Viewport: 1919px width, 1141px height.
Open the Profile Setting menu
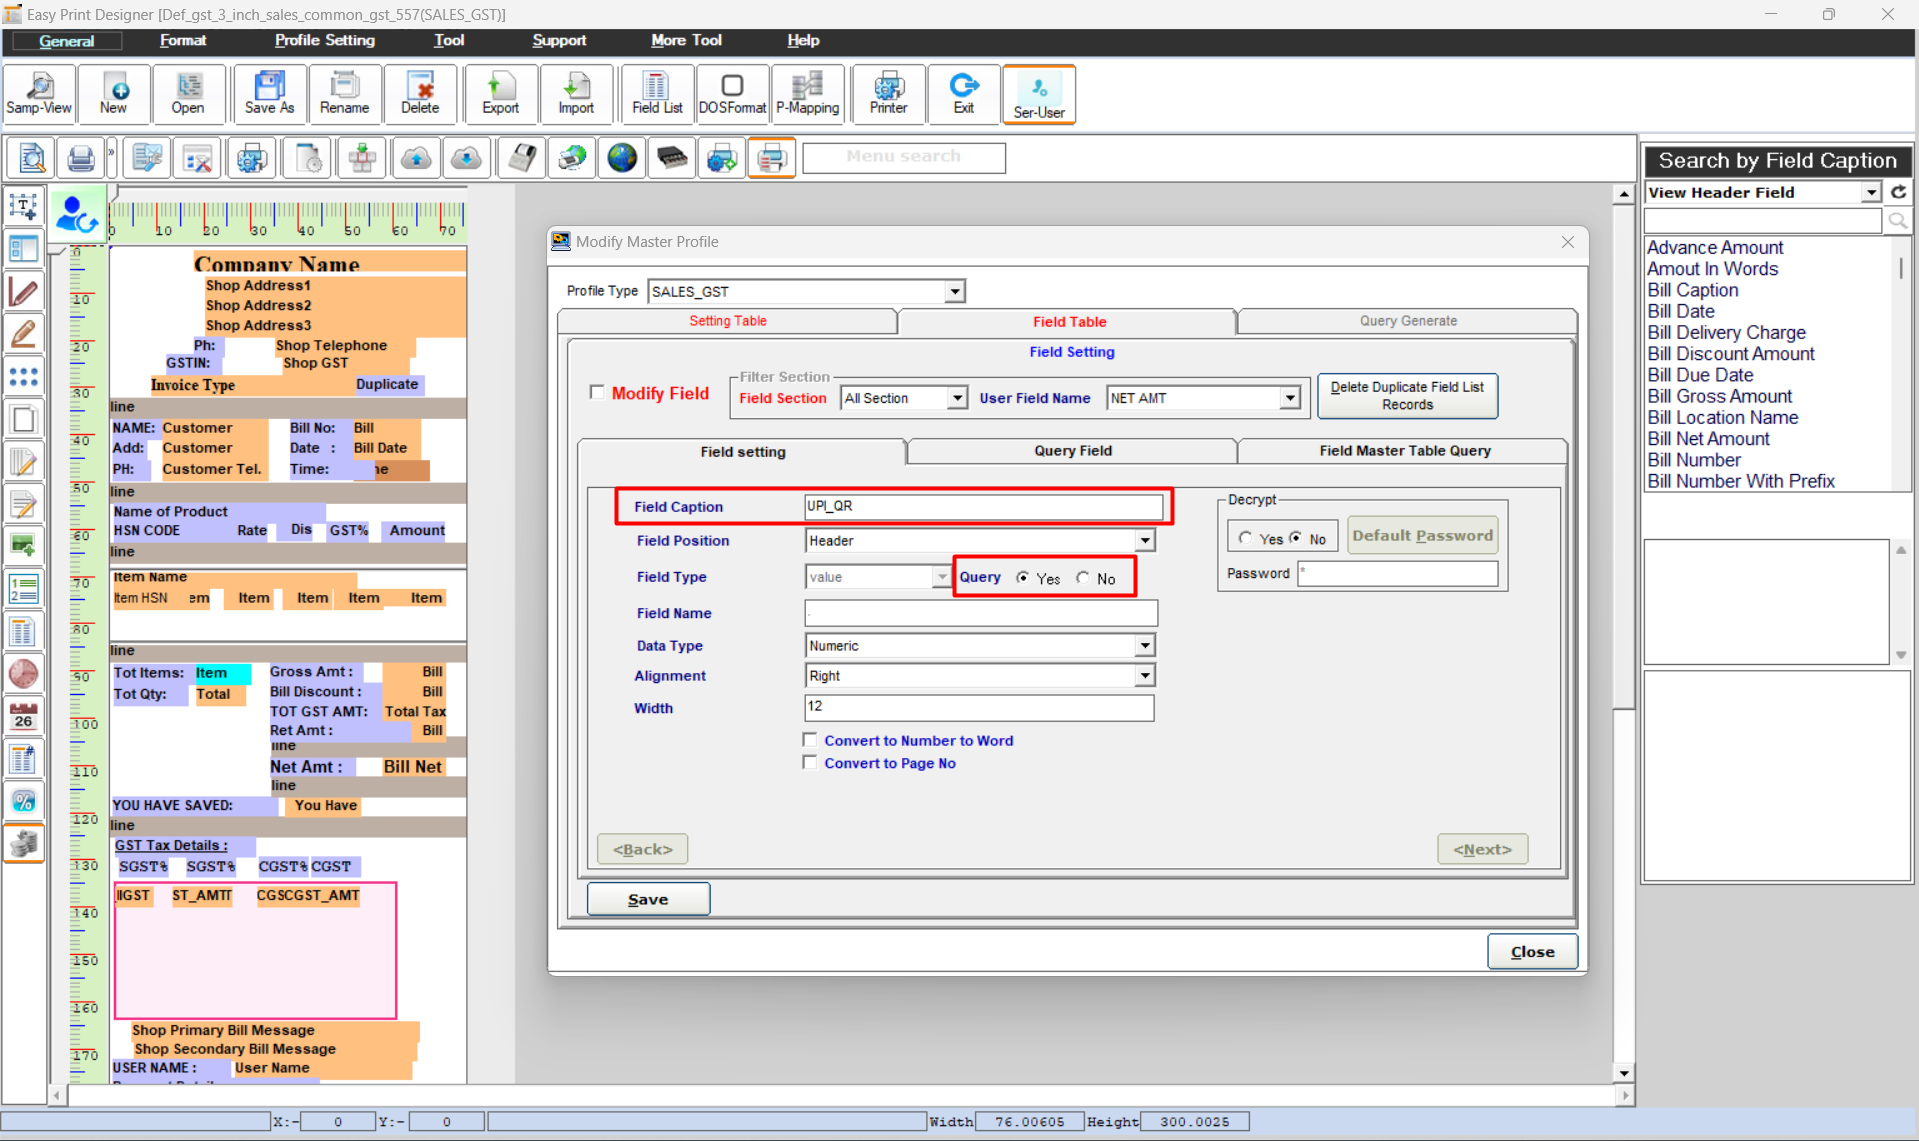point(324,40)
